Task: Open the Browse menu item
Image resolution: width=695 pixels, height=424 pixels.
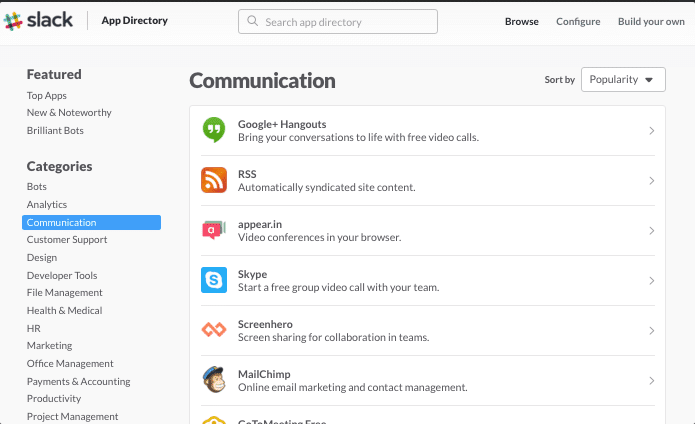Action: 522,22
